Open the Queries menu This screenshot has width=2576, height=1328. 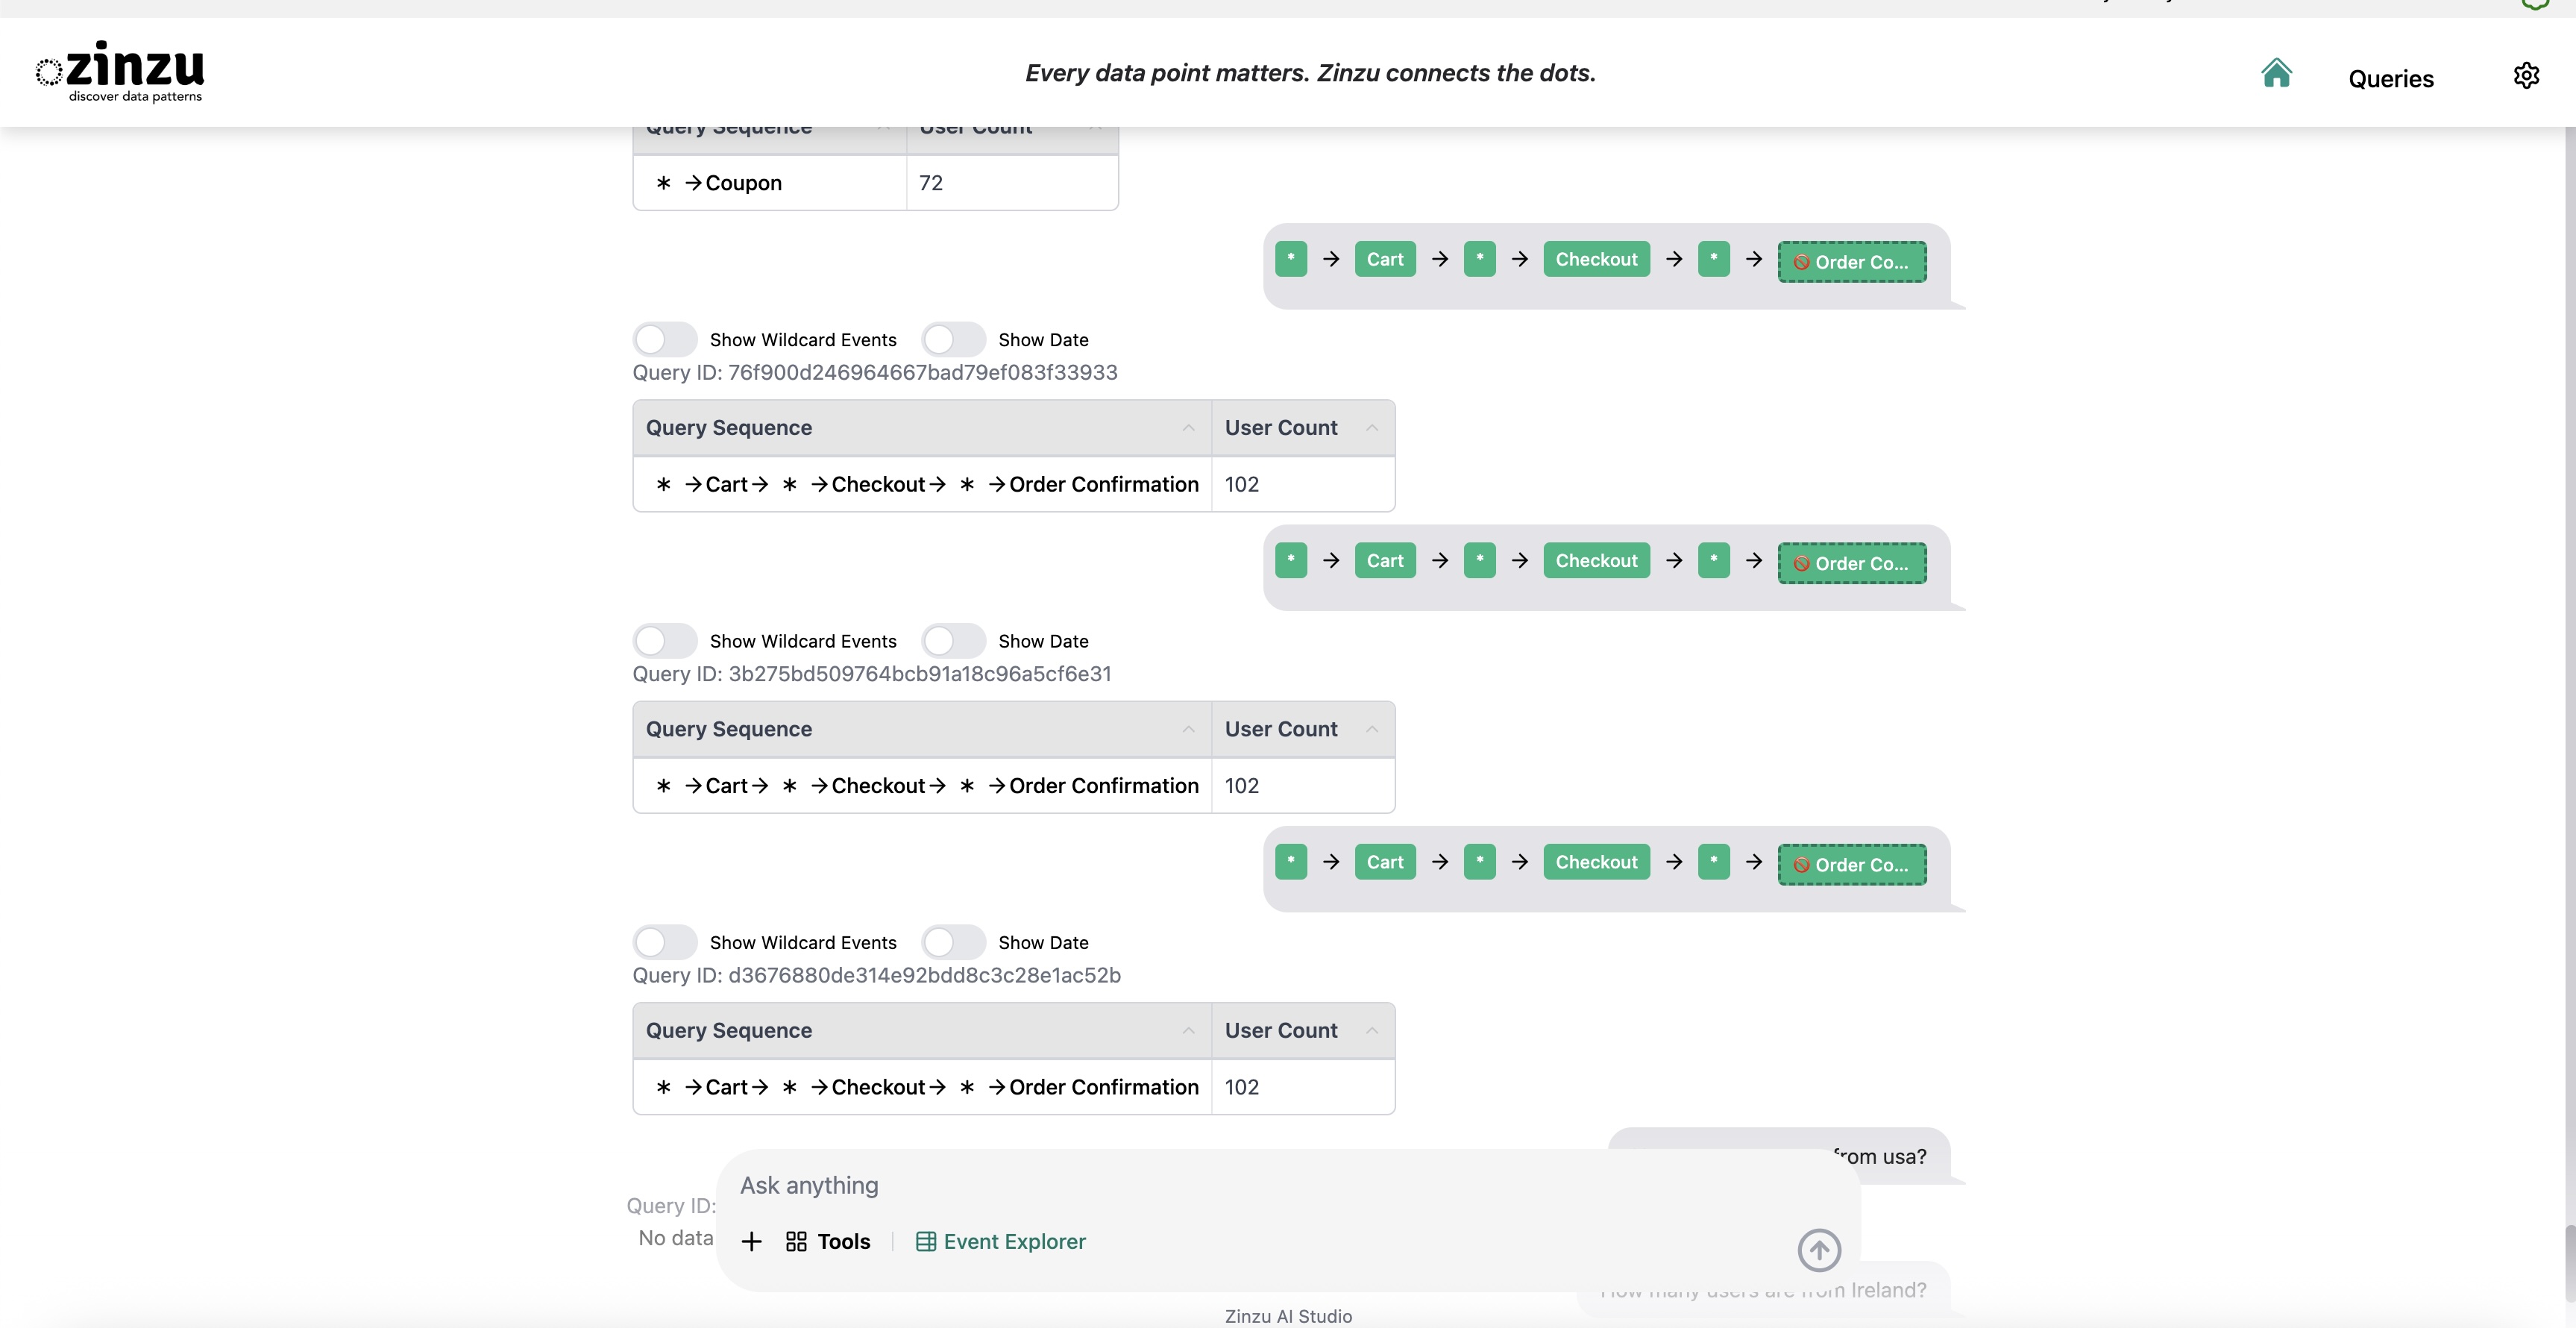coord(2390,79)
